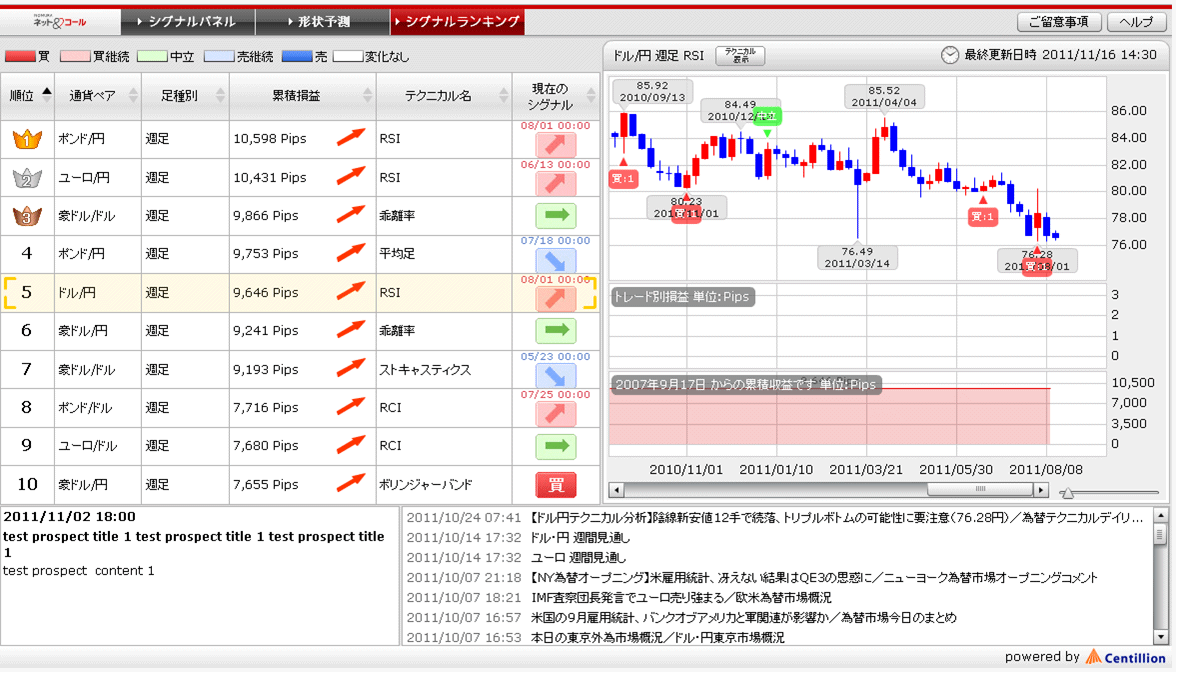Click the chart scrollbar left arrow
The width and height of the screenshot is (1185, 677).
(616, 490)
